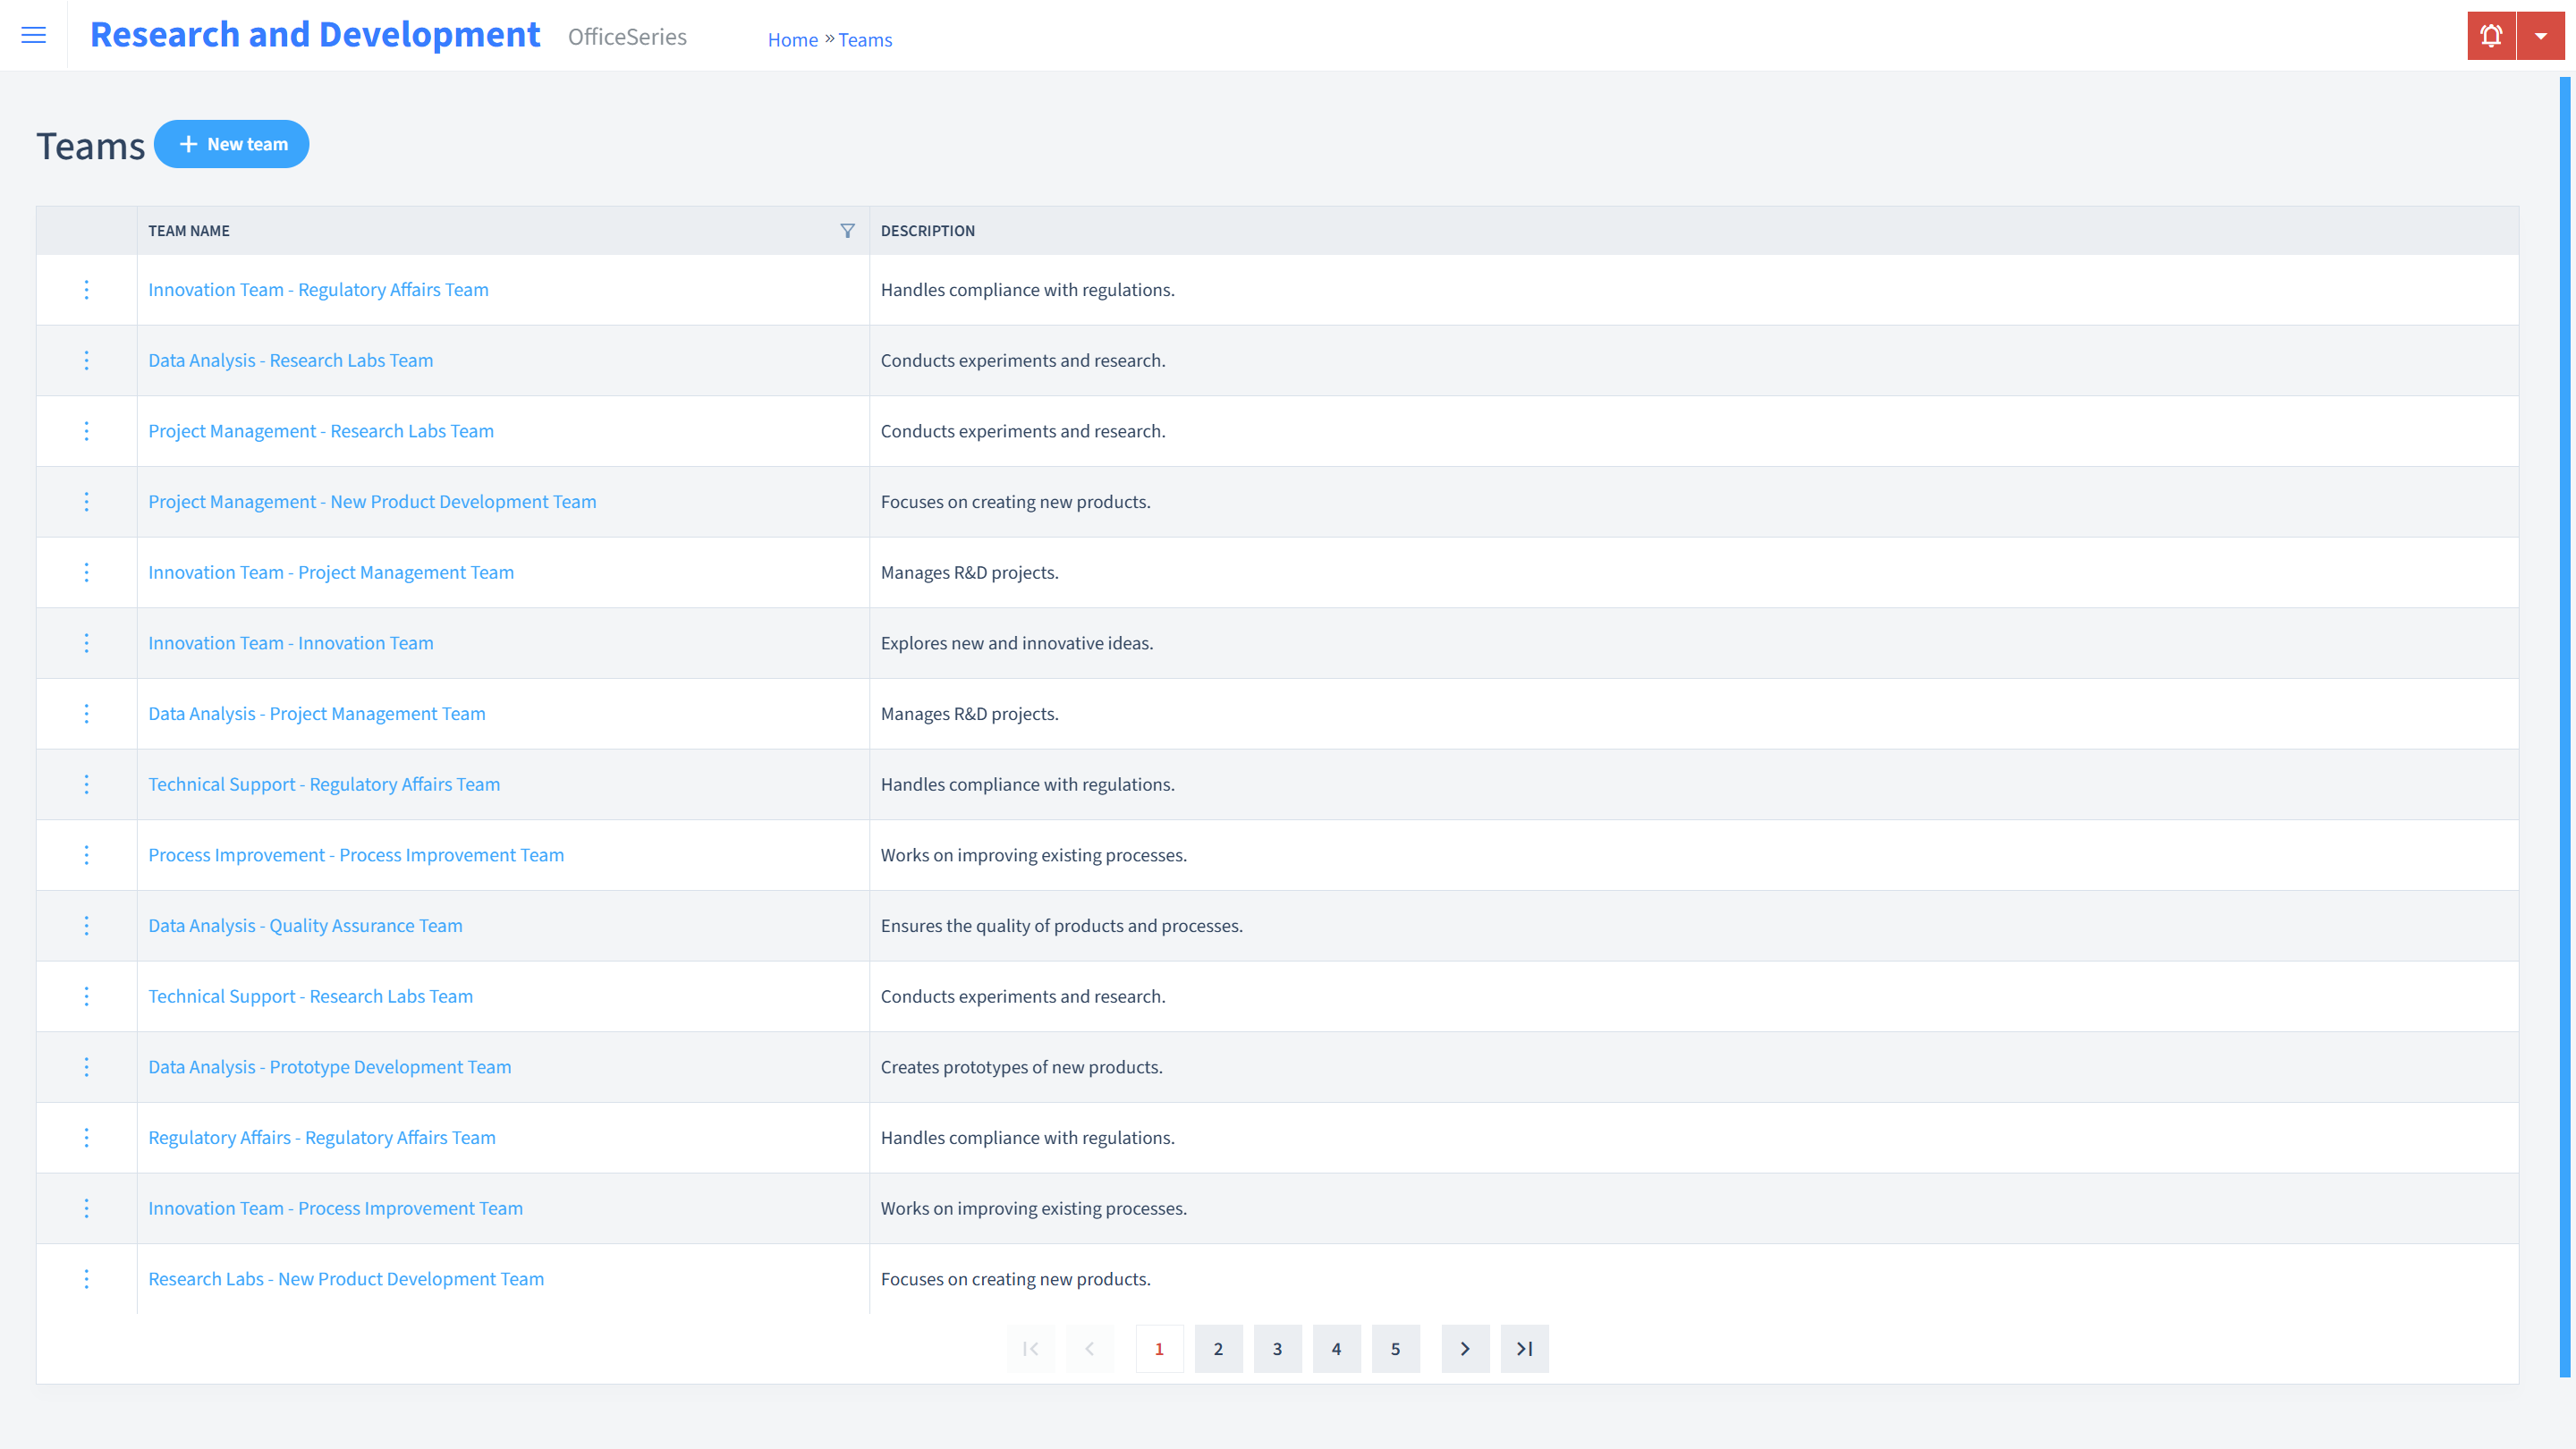Click first page navigation arrow

1031,1348
